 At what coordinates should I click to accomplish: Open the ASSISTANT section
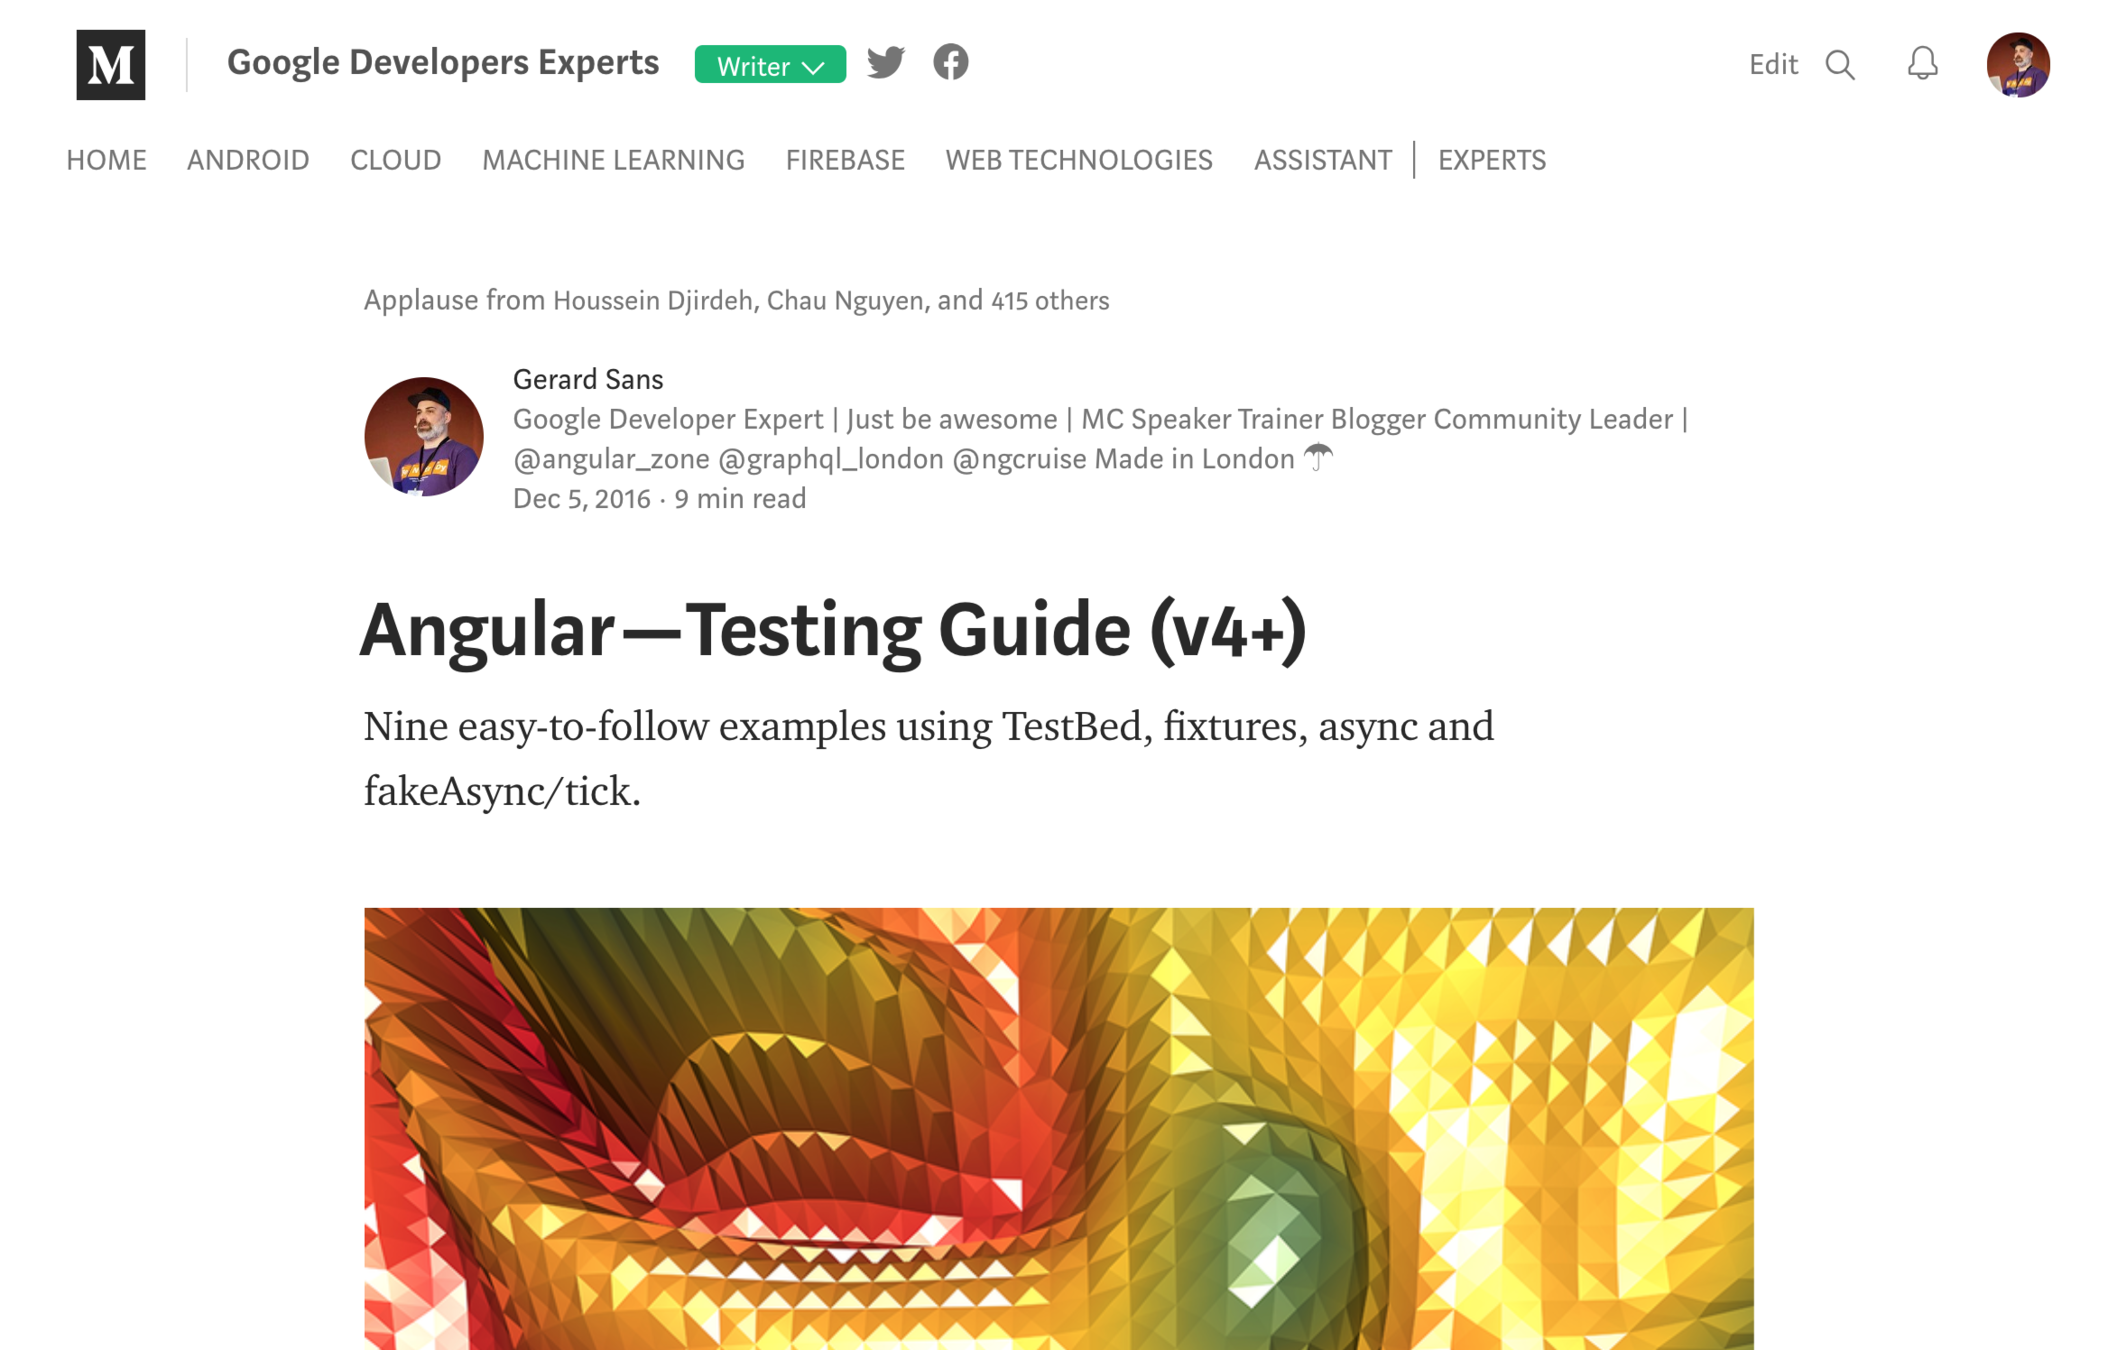coord(1322,160)
